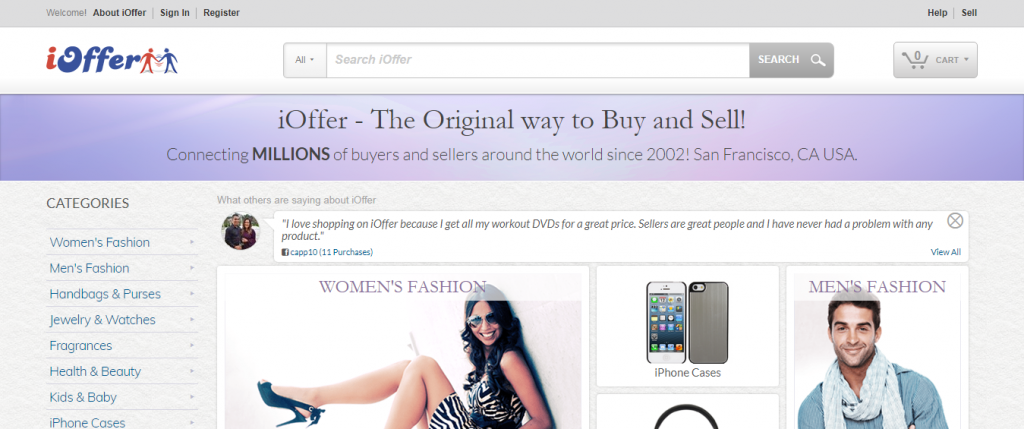Open the reviewer's profile photo

[x=241, y=231]
